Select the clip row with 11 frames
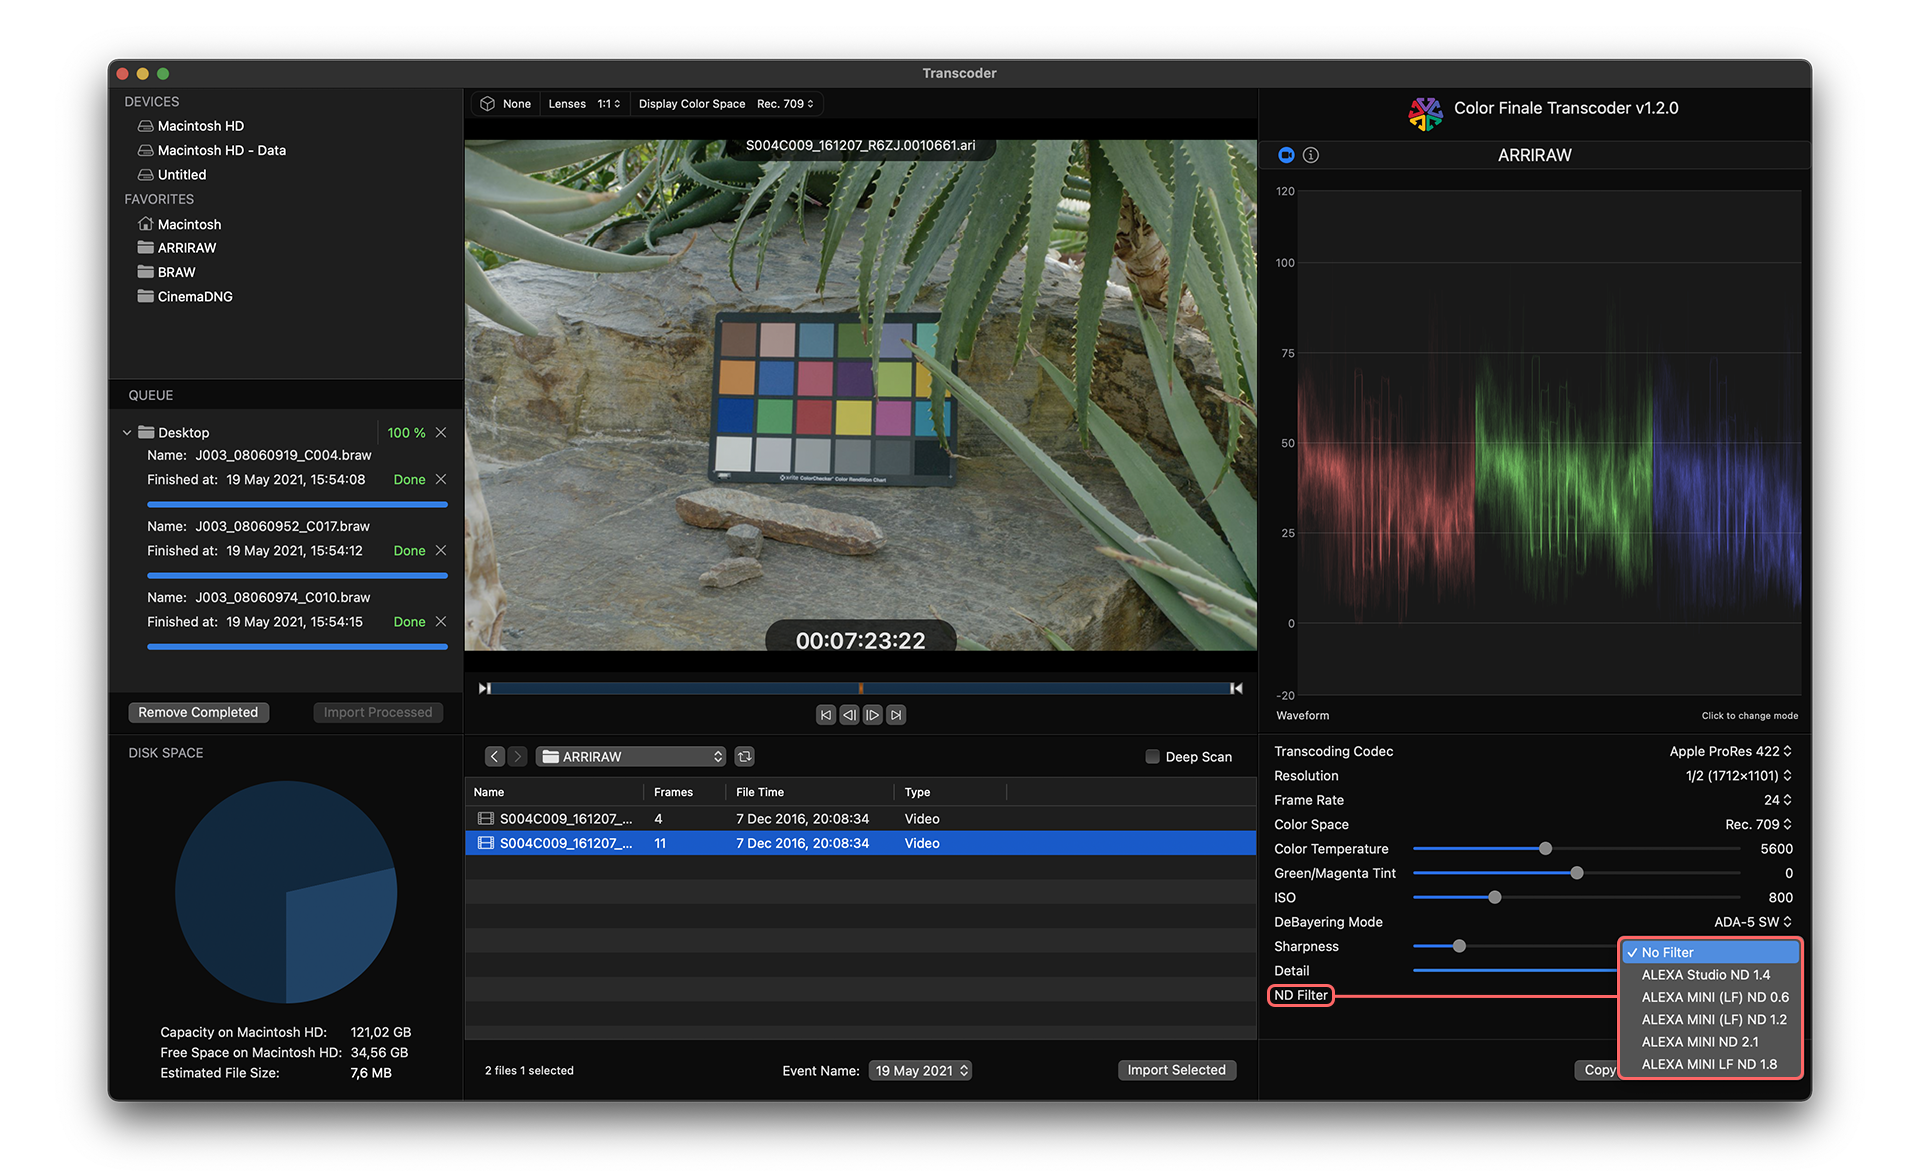This screenshot has height=1171, width=1920. point(860,844)
